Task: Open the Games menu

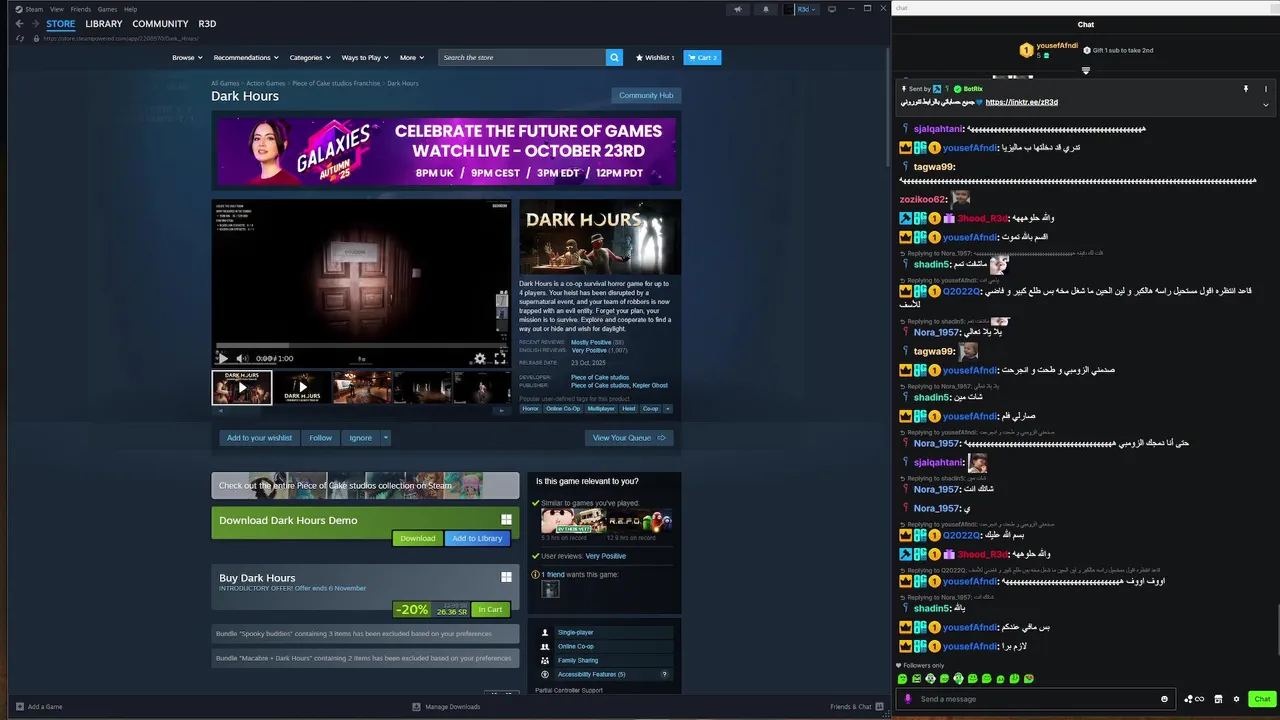Action: click(107, 9)
